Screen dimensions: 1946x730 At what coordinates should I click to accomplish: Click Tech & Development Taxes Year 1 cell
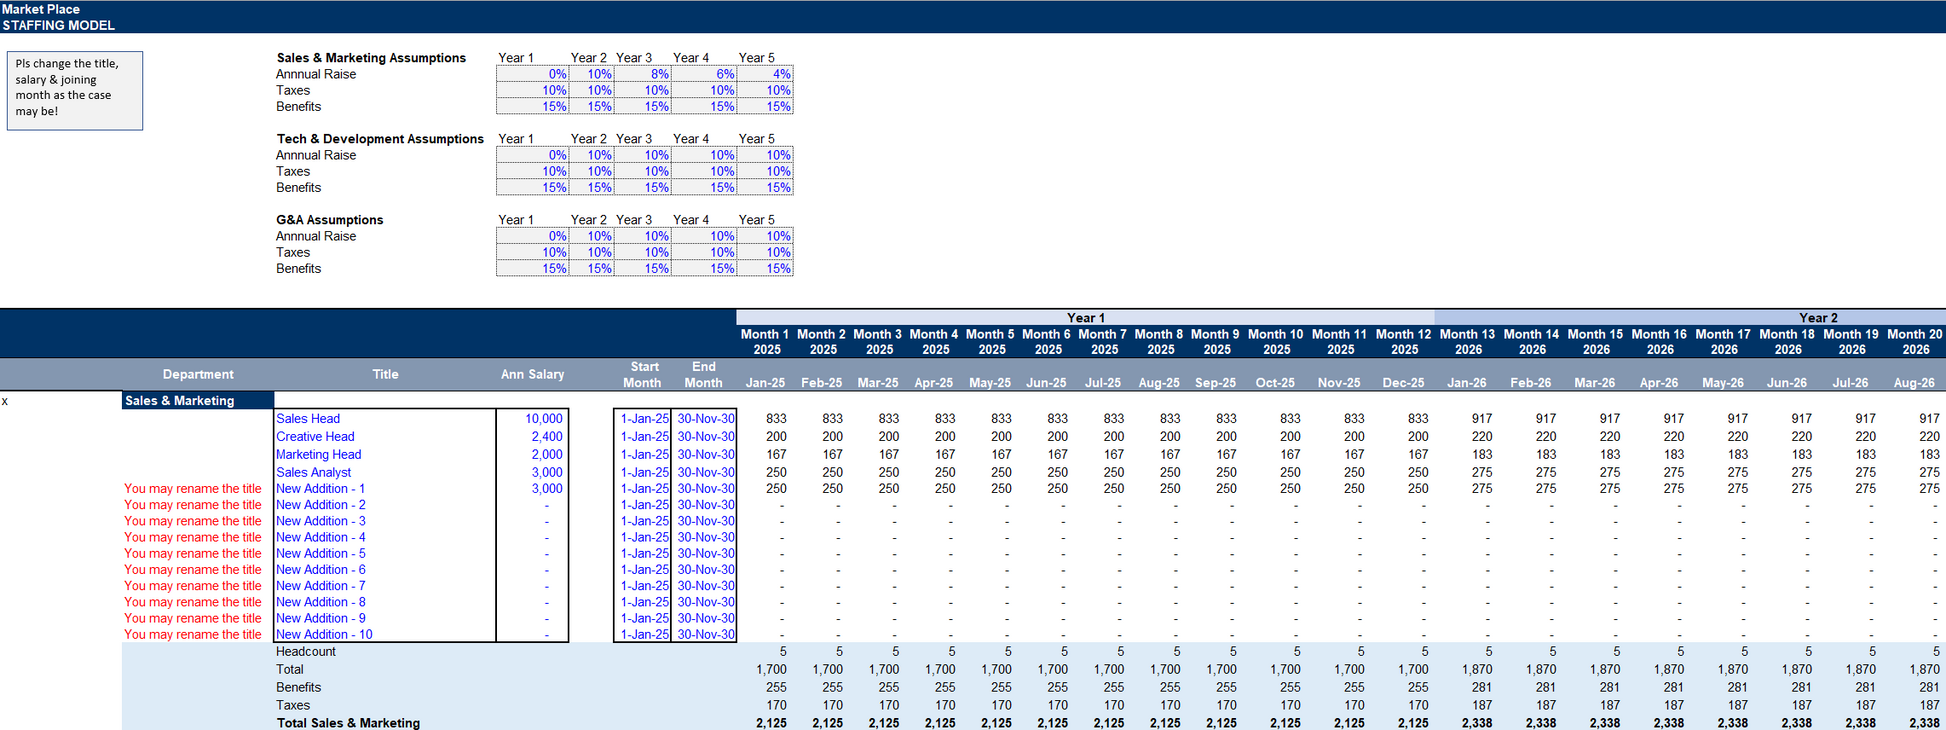(x=532, y=171)
